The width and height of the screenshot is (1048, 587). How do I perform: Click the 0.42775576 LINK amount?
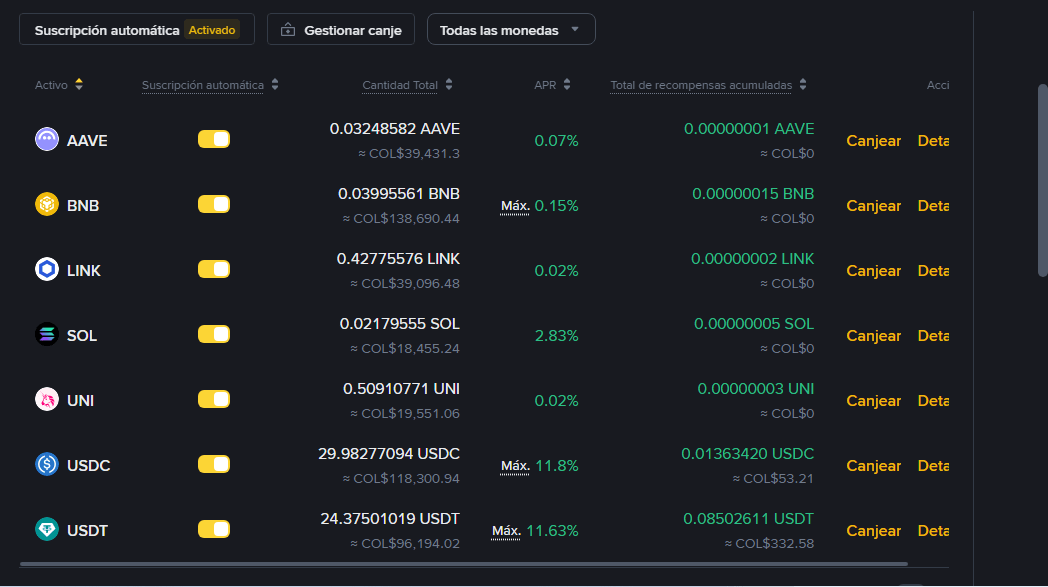tap(398, 258)
